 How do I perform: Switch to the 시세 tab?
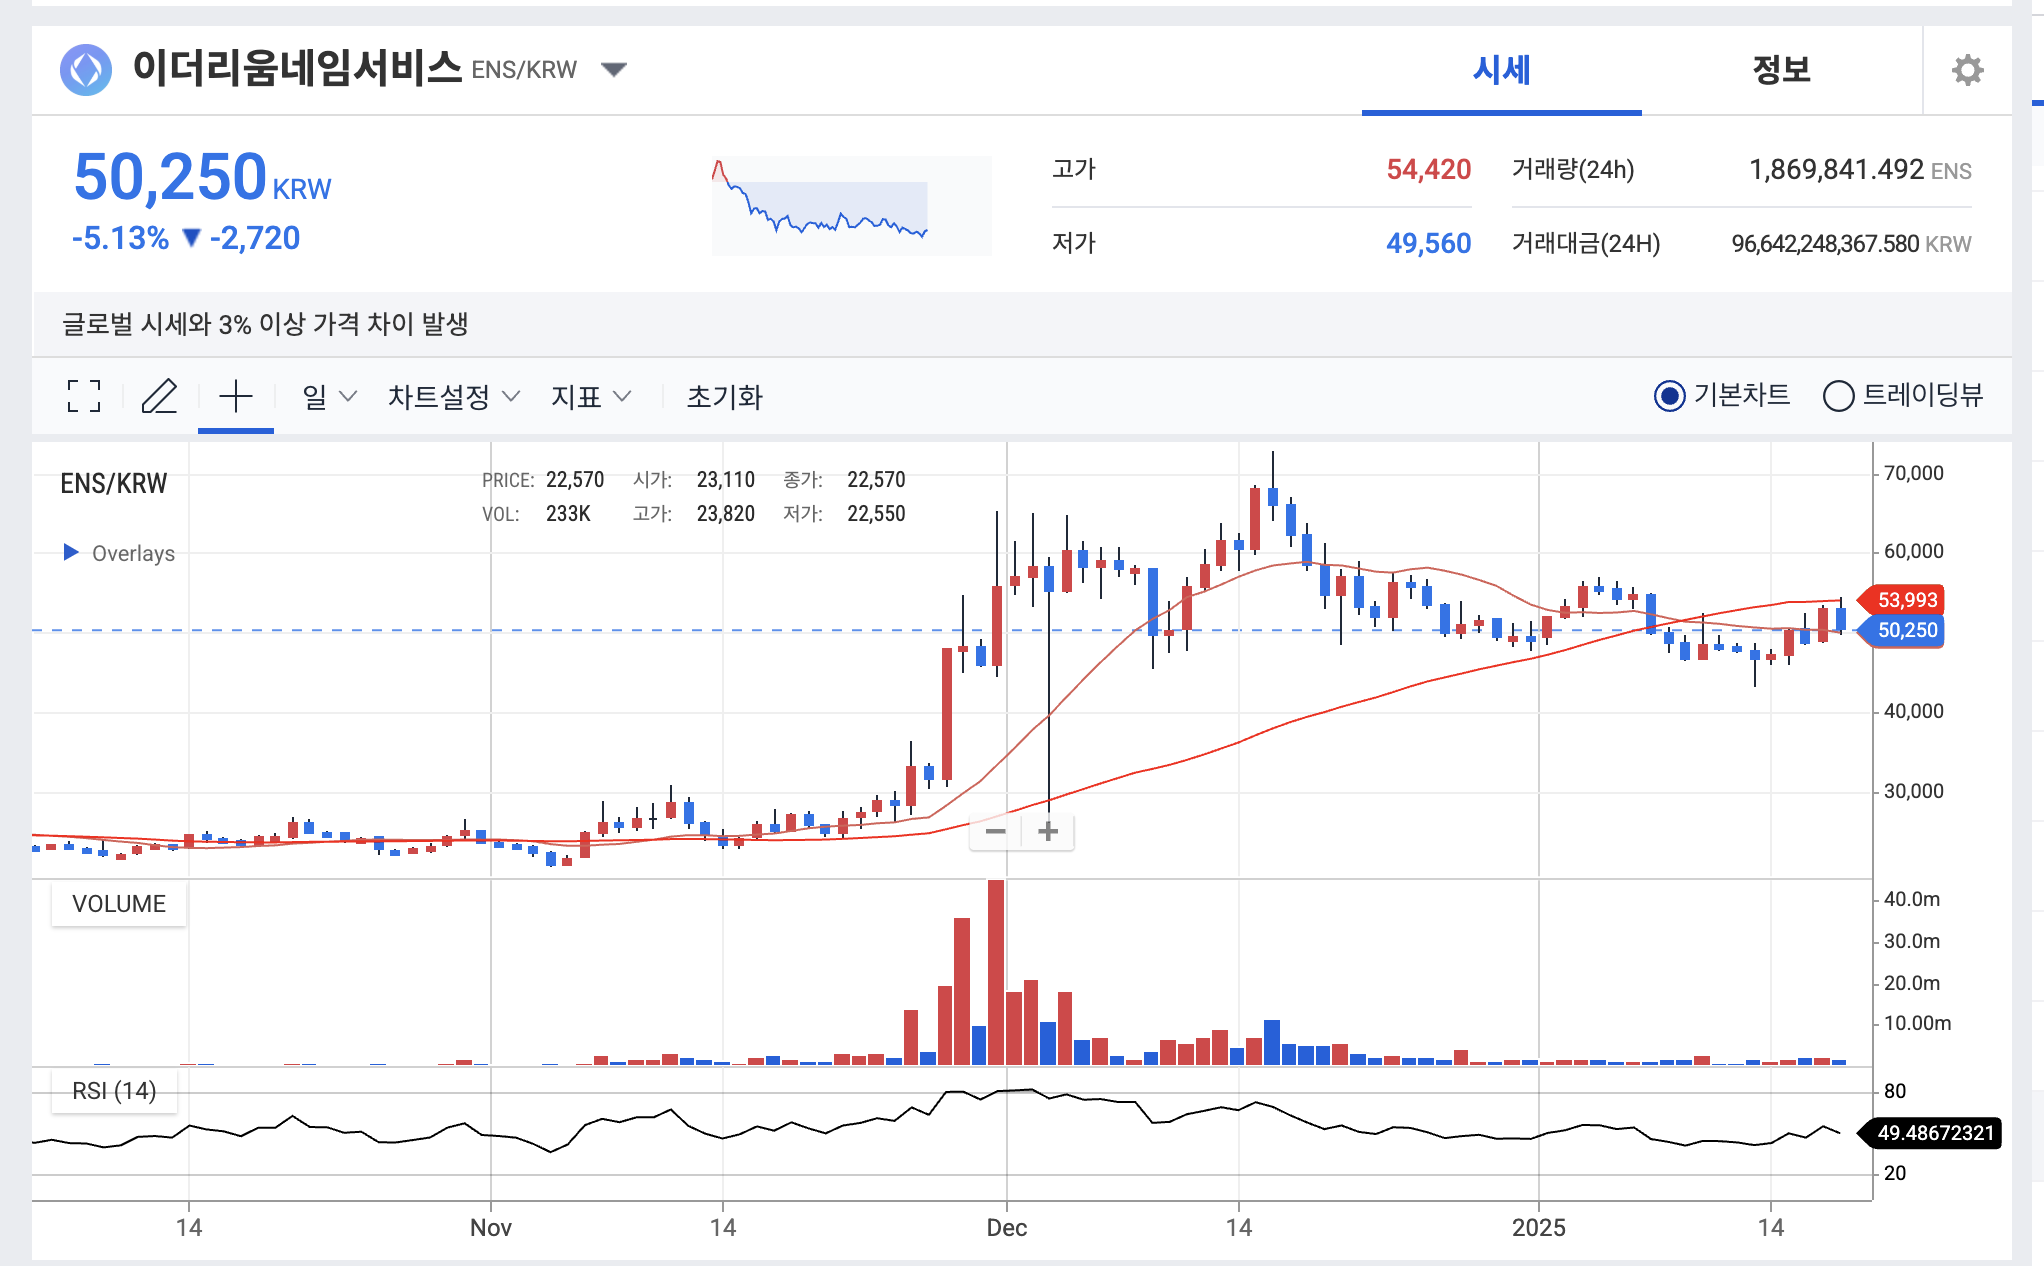[1501, 70]
